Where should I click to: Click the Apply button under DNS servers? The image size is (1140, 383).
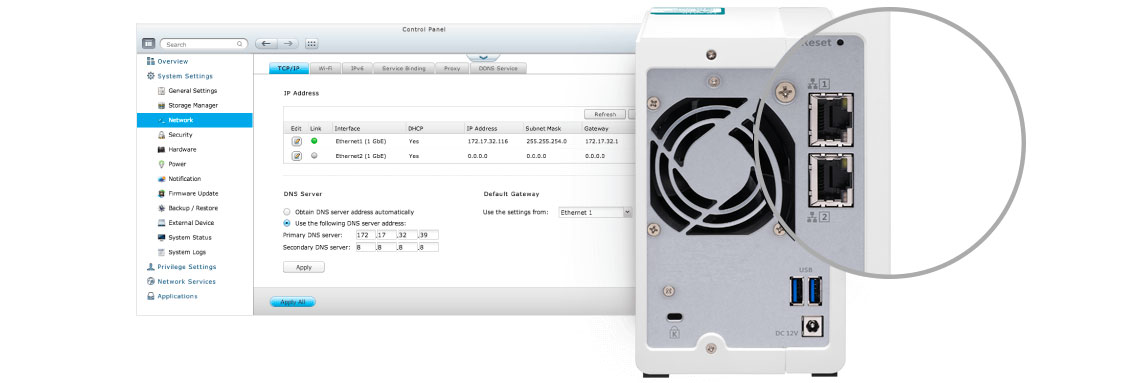click(304, 267)
